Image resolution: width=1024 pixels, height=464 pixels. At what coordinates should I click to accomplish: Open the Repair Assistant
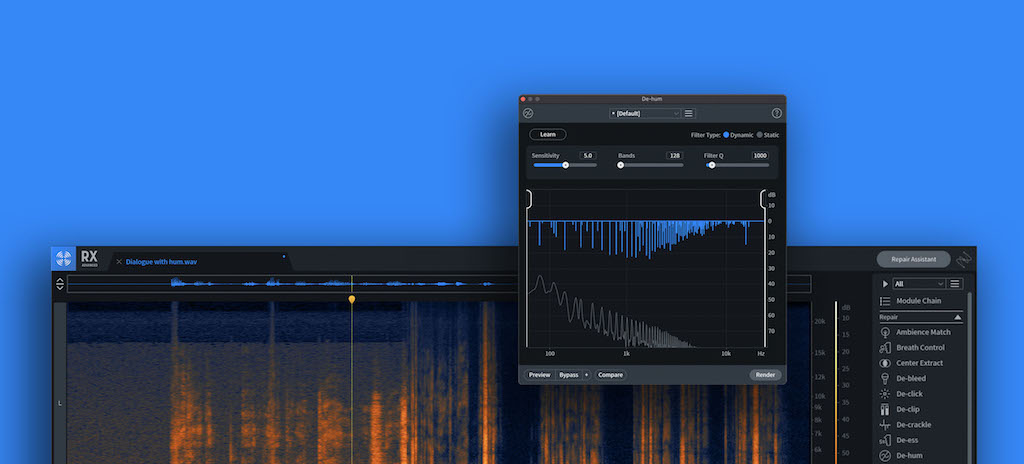click(914, 259)
